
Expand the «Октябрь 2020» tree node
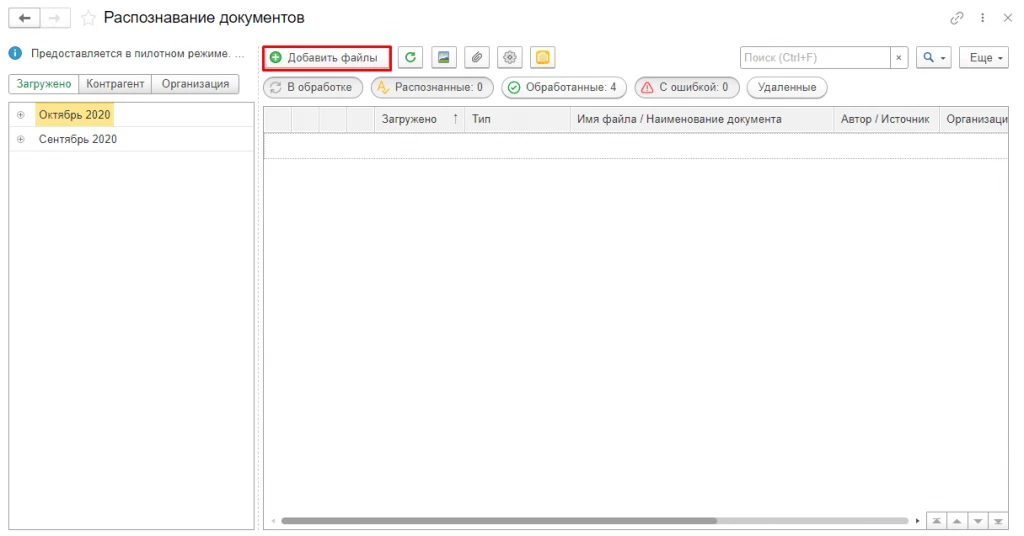21,115
